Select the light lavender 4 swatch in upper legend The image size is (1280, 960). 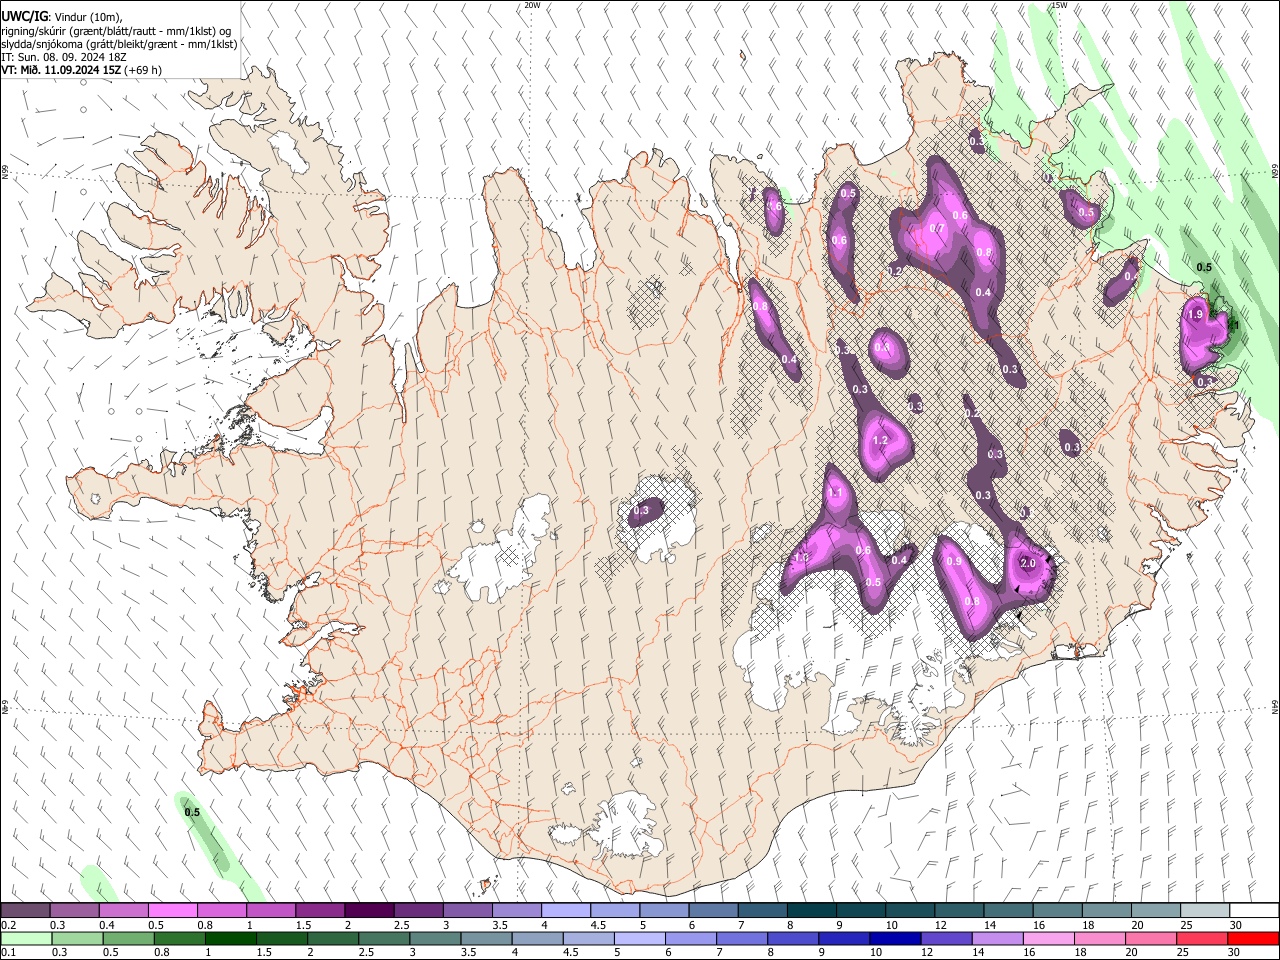point(564,911)
